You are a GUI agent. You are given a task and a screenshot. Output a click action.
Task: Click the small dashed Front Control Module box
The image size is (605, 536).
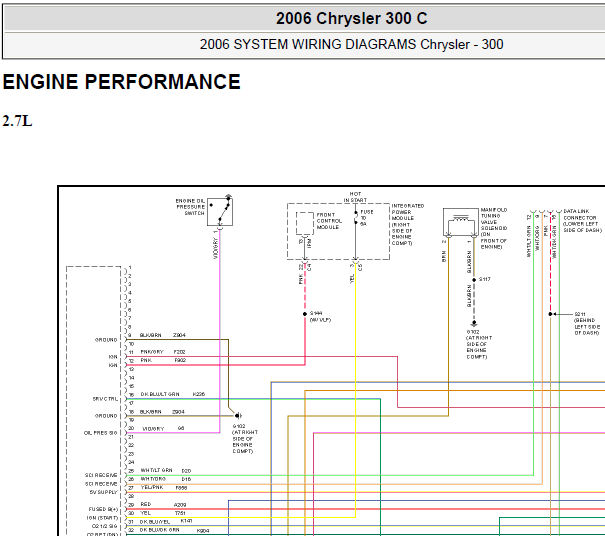coord(304,223)
